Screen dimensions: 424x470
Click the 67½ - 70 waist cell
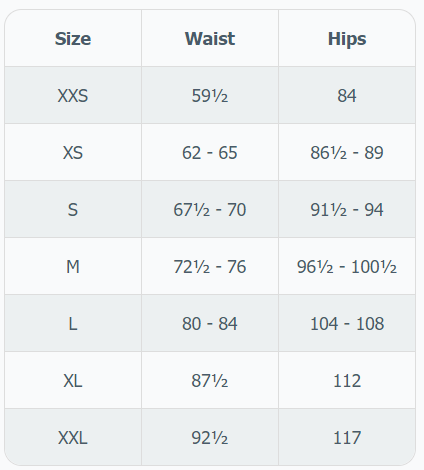tap(210, 210)
